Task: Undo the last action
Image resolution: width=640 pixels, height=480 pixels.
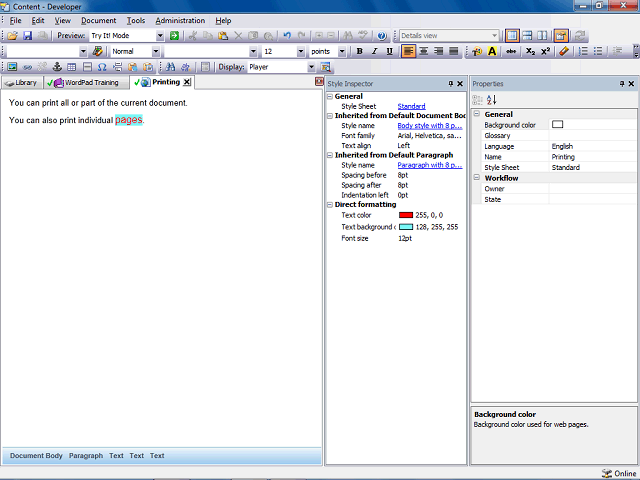Action: 287,36
